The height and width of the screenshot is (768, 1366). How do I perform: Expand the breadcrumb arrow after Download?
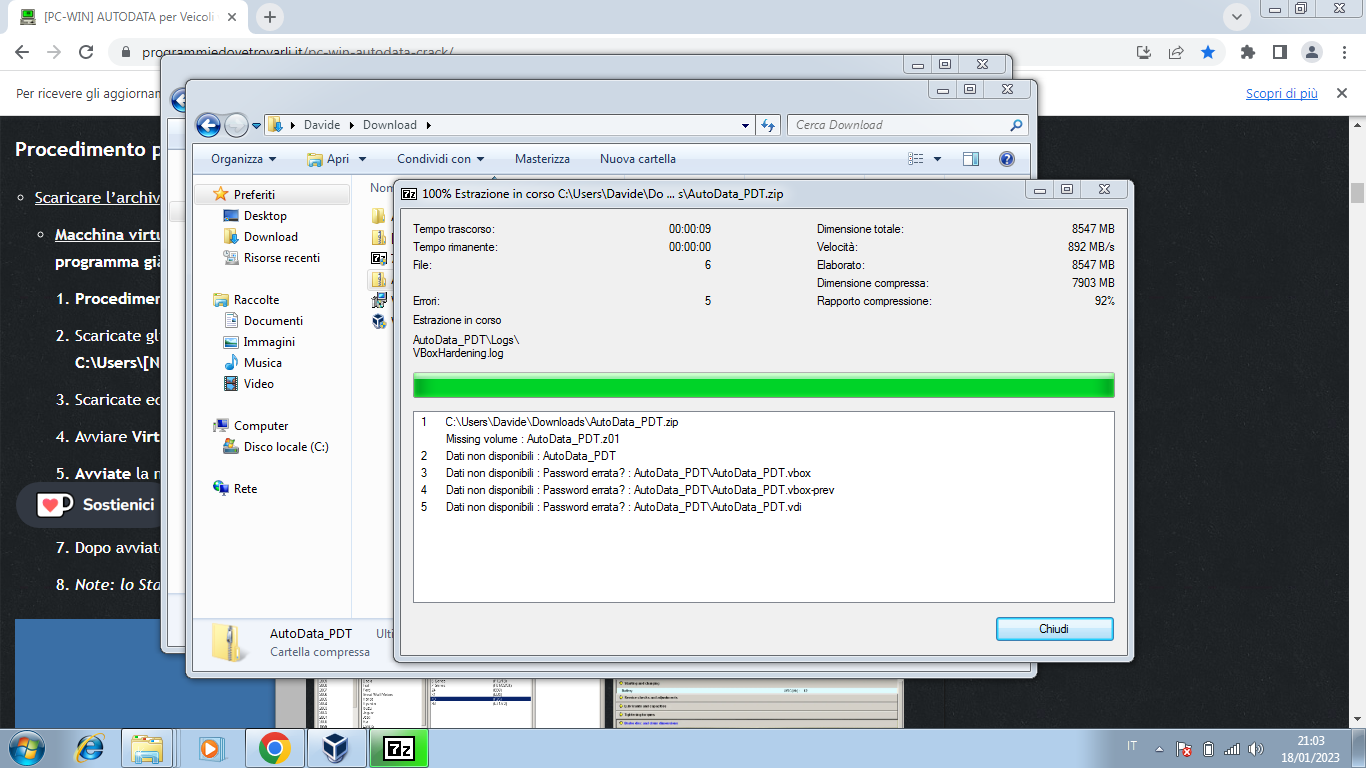pyautogui.click(x=428, y=125)
